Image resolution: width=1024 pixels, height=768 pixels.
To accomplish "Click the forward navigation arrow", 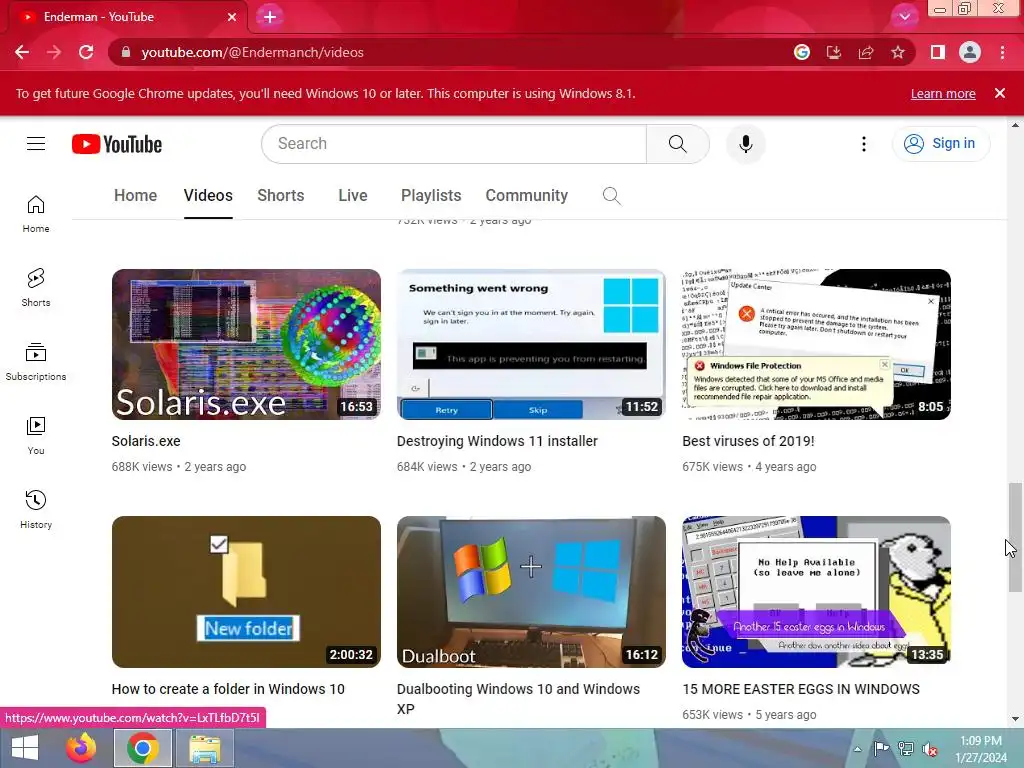I will pyautogui.click(x=54, y=52).
